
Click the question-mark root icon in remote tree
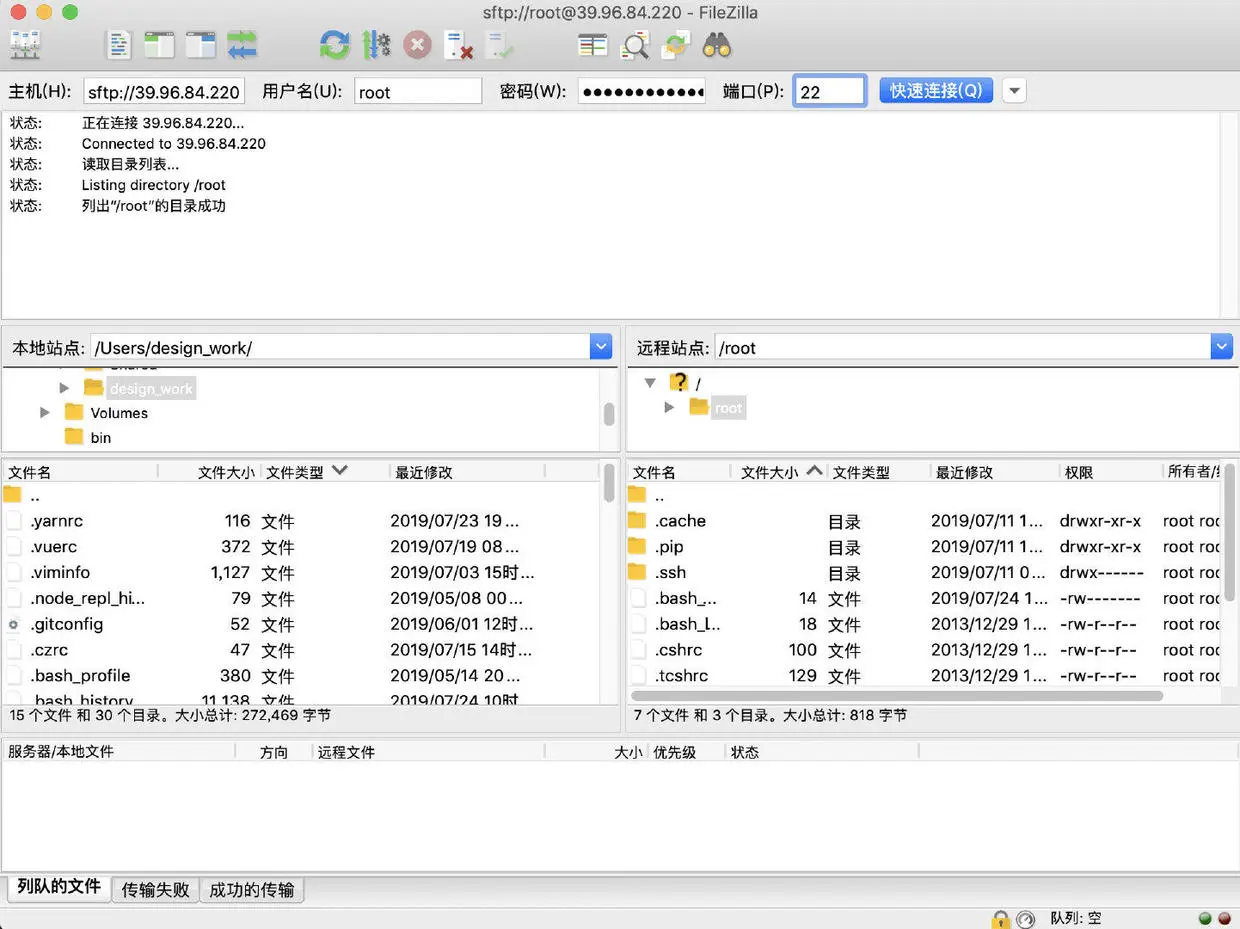pyautogui.click(x=679, y=382)
